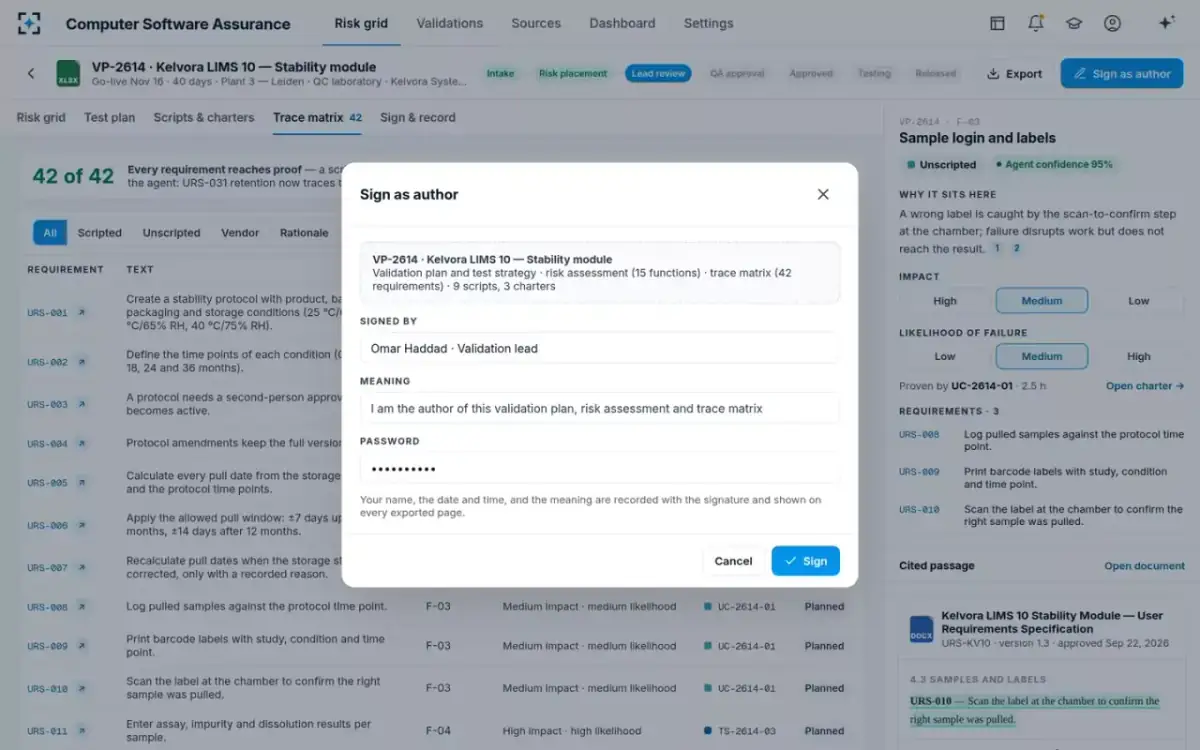
Task: Filter requirements by Scripted
Action: click(100, 233)
